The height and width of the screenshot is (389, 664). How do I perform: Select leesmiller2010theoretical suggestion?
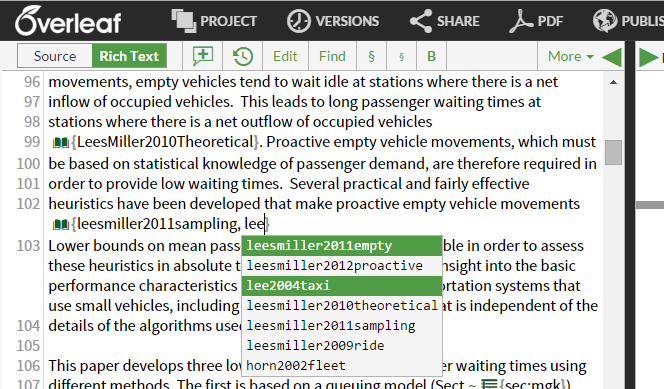(342, 306)
